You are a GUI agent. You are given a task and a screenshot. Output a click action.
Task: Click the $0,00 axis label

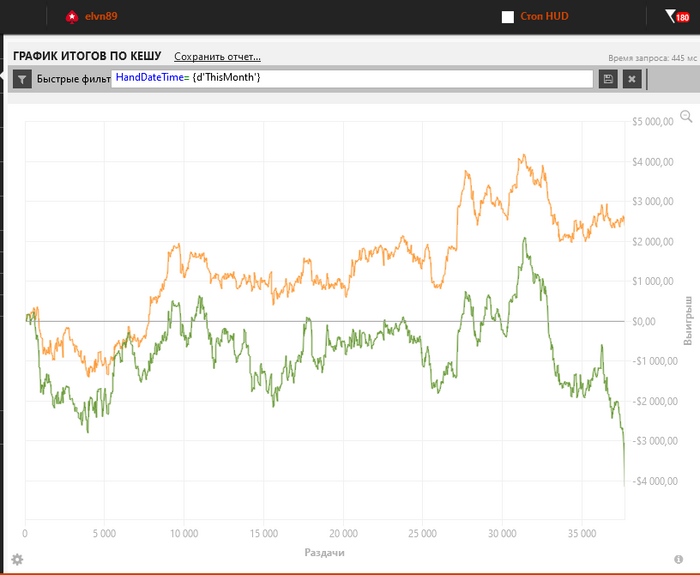pyautogui.click(x=643, y=321)
